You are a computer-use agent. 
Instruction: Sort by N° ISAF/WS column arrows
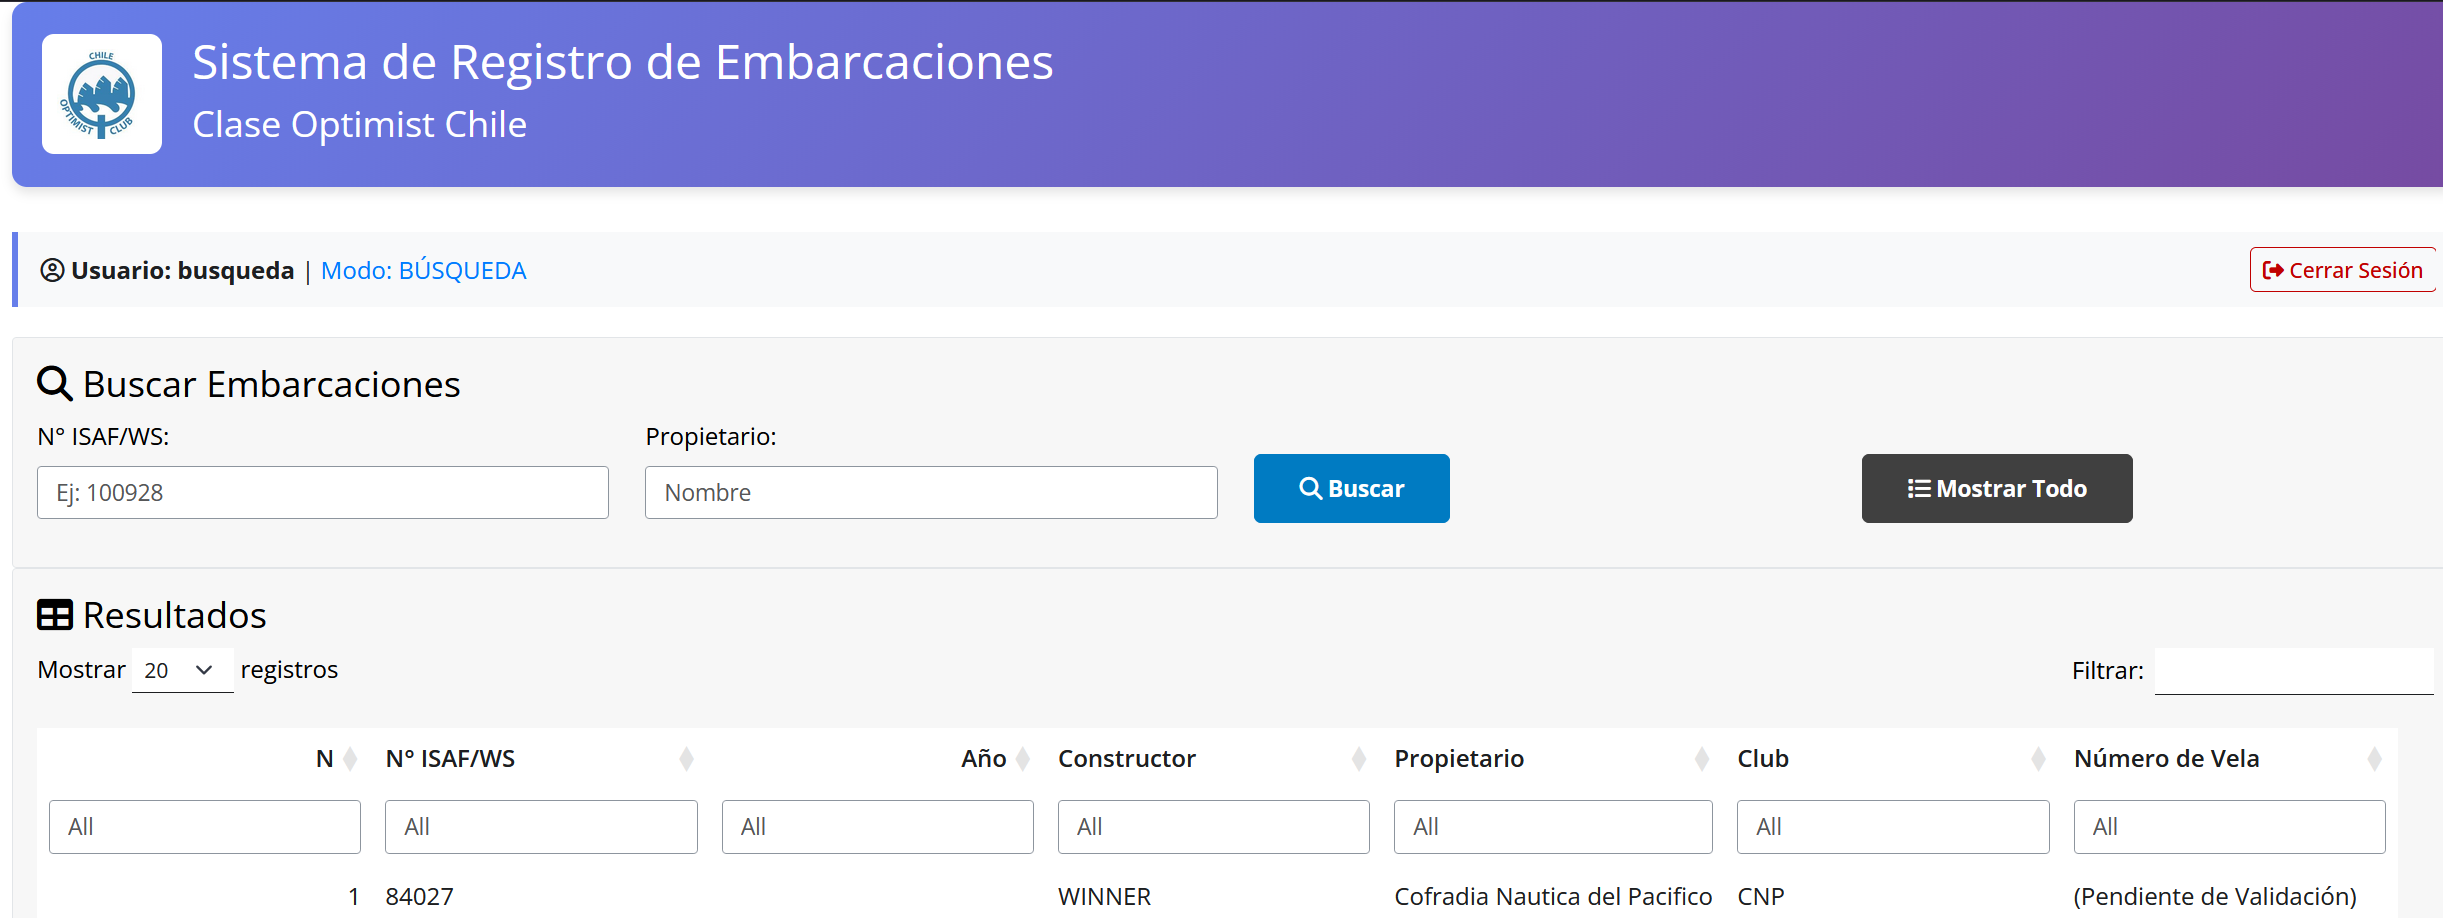pyautogui.click(x=686, y=759)
